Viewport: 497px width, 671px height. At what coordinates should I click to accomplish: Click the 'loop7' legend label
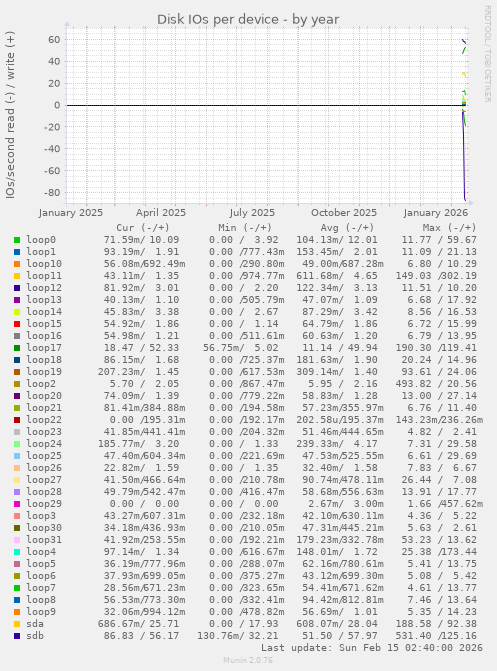point(41,588)
